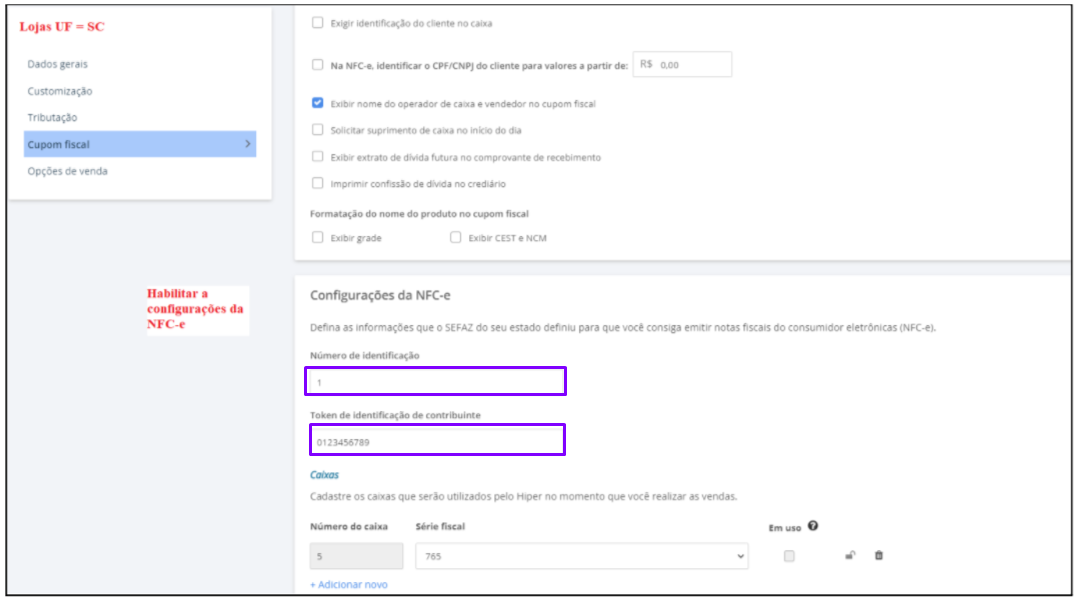Click the Número de identificação field

coord(436,381)
